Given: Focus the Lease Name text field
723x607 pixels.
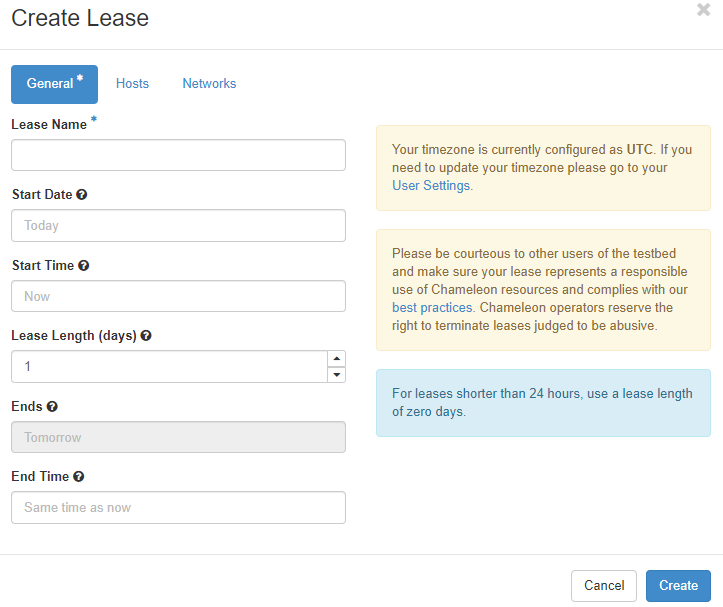Looking at the screenshot, I should 178,155.
